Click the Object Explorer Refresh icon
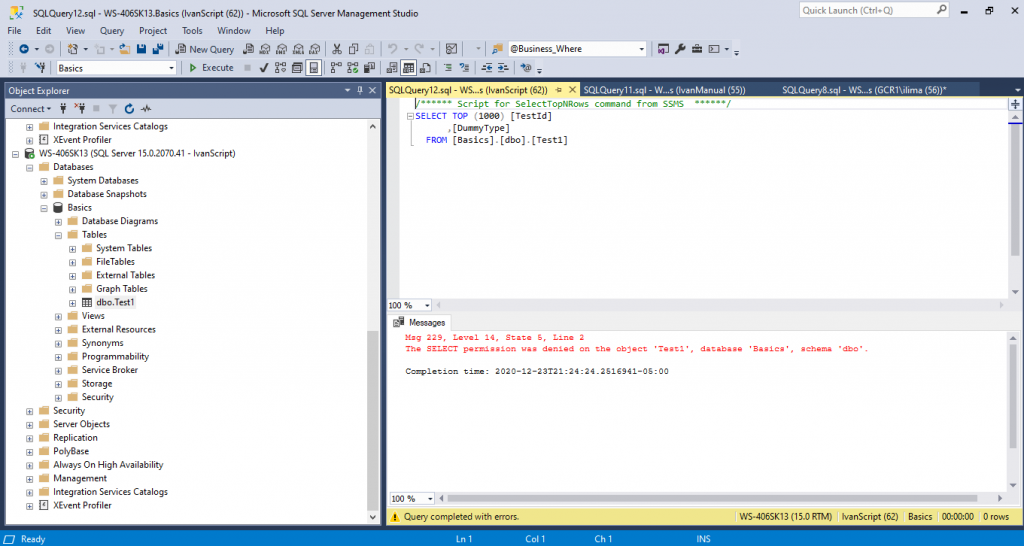 coord(129,108)
